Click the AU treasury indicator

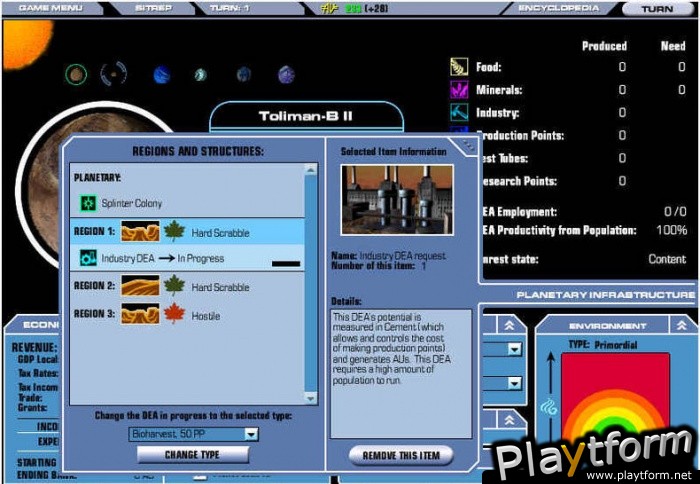[x=354, y=8]
